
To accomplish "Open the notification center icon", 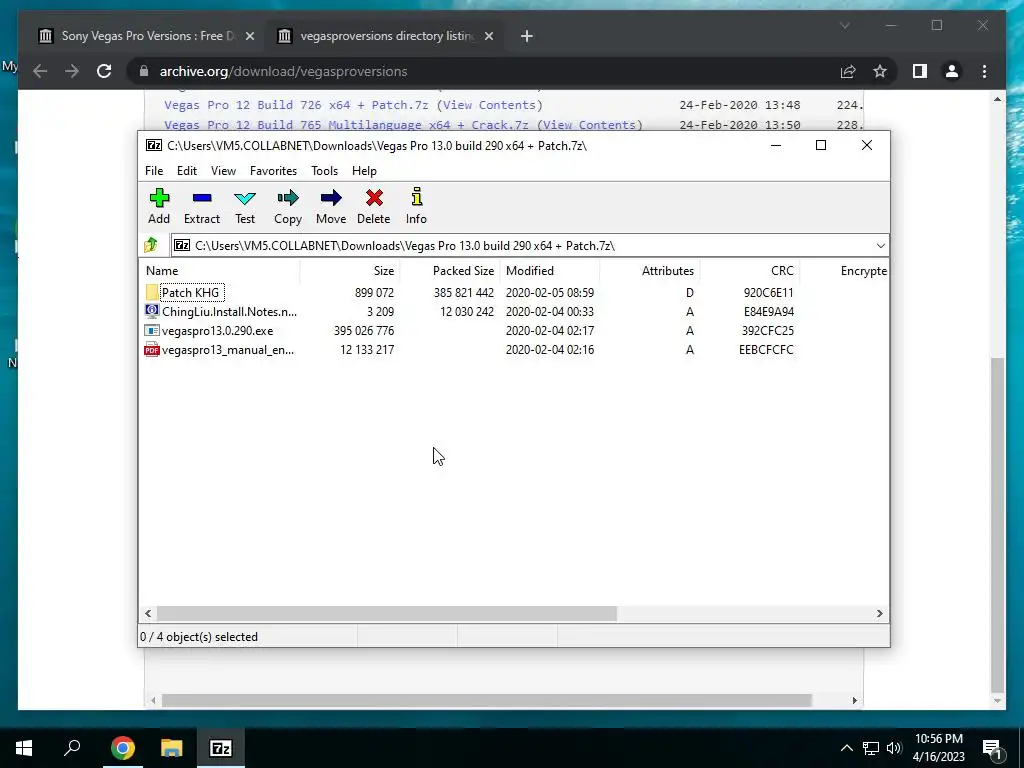I will (992, 748).
